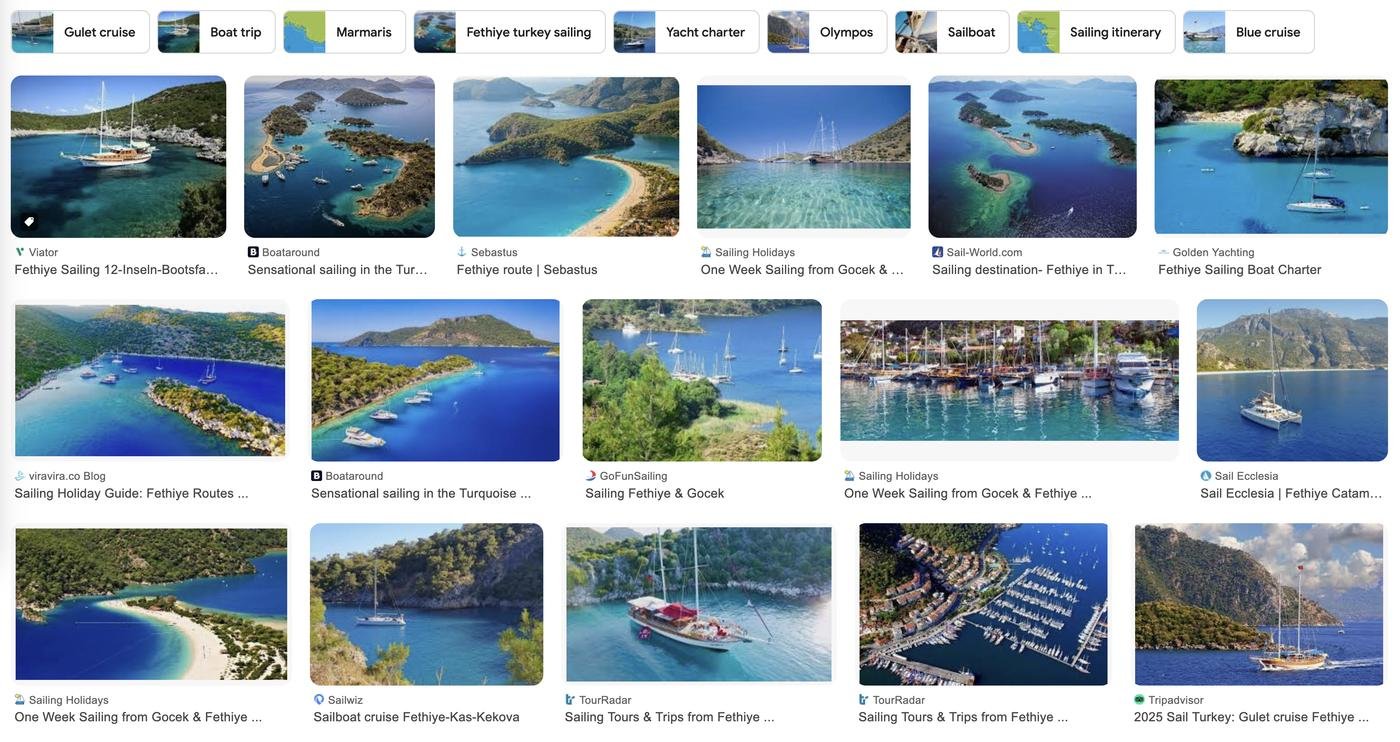The image size is (1400, 742).
Task: Click the GoFunSailing favicon
Action: (x=591, y=476)
